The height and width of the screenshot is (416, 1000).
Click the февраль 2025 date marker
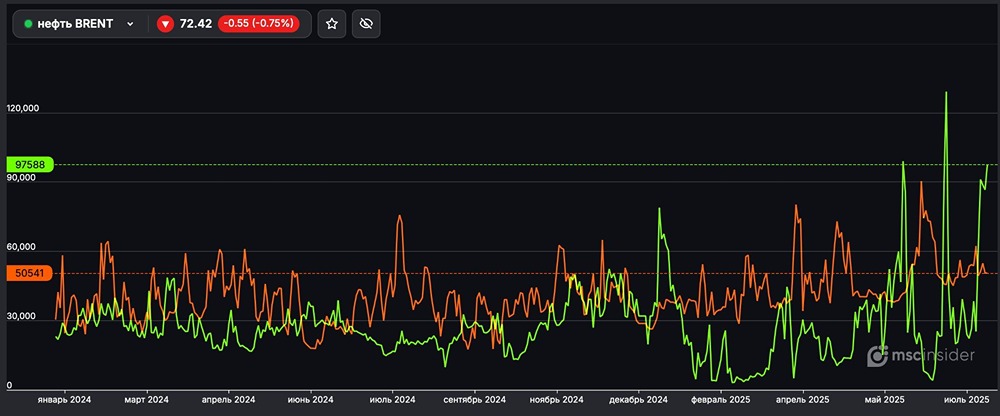point(718,399)
